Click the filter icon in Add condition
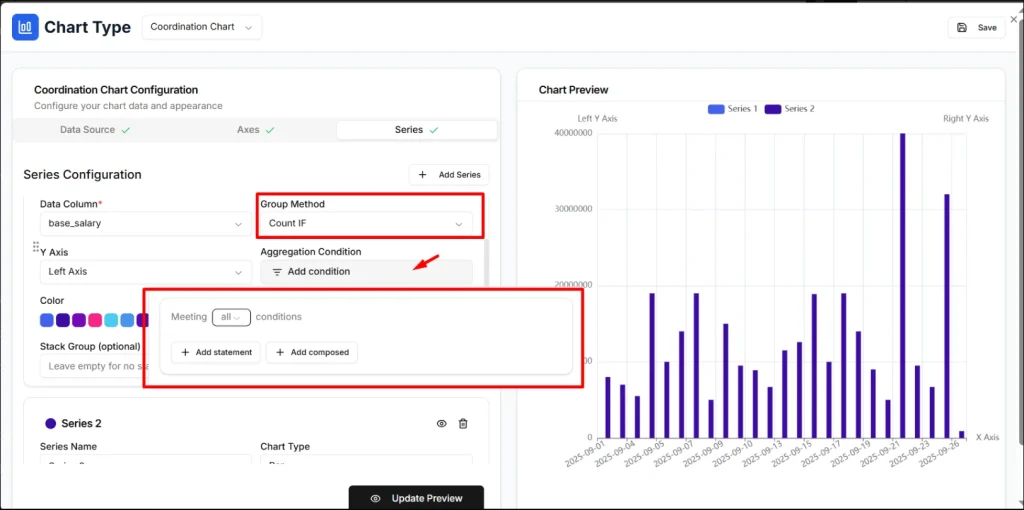The height and width of the screenshot is (510, 1024). pyautogui.click(x=277, y=272)
